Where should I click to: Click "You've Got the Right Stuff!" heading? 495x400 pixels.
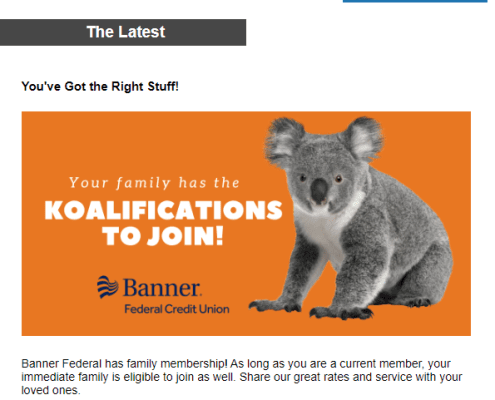point(100,86)
